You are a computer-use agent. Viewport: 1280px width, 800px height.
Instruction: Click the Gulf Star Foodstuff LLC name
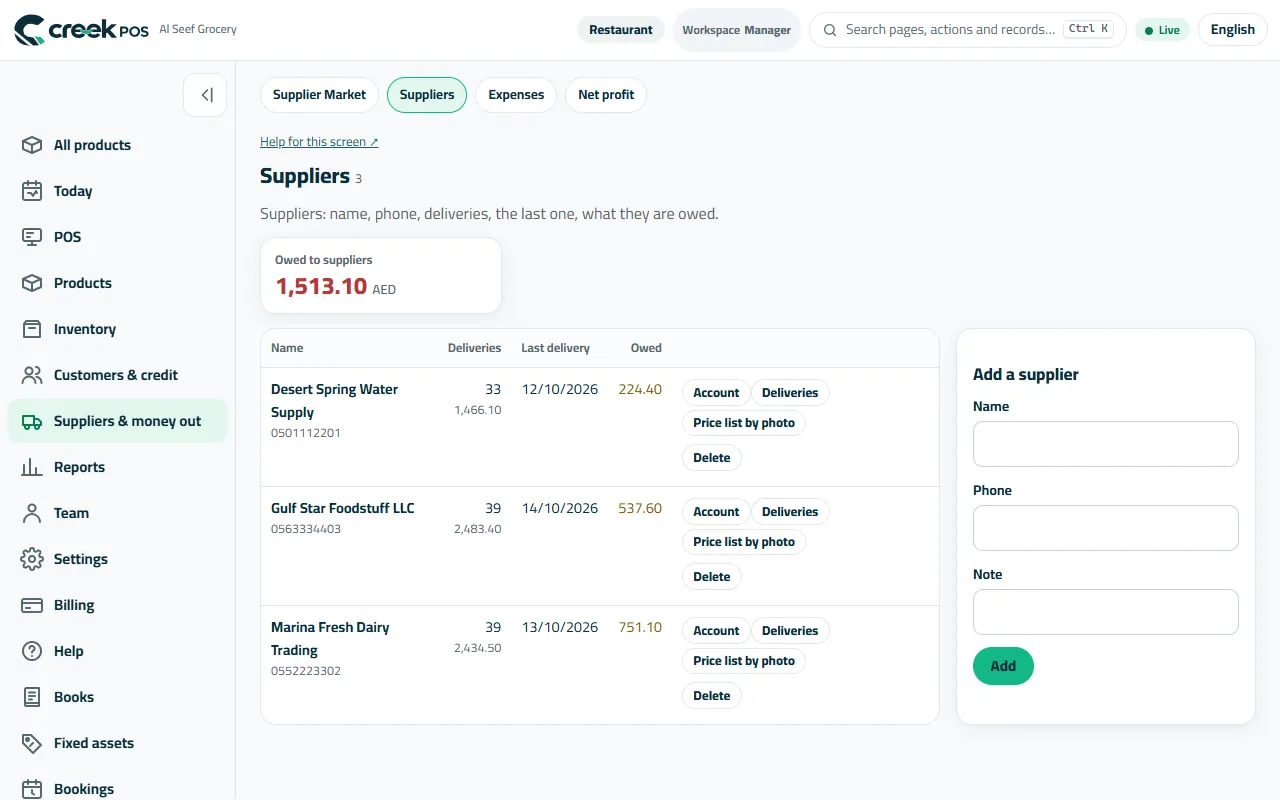tap(342, 508)
